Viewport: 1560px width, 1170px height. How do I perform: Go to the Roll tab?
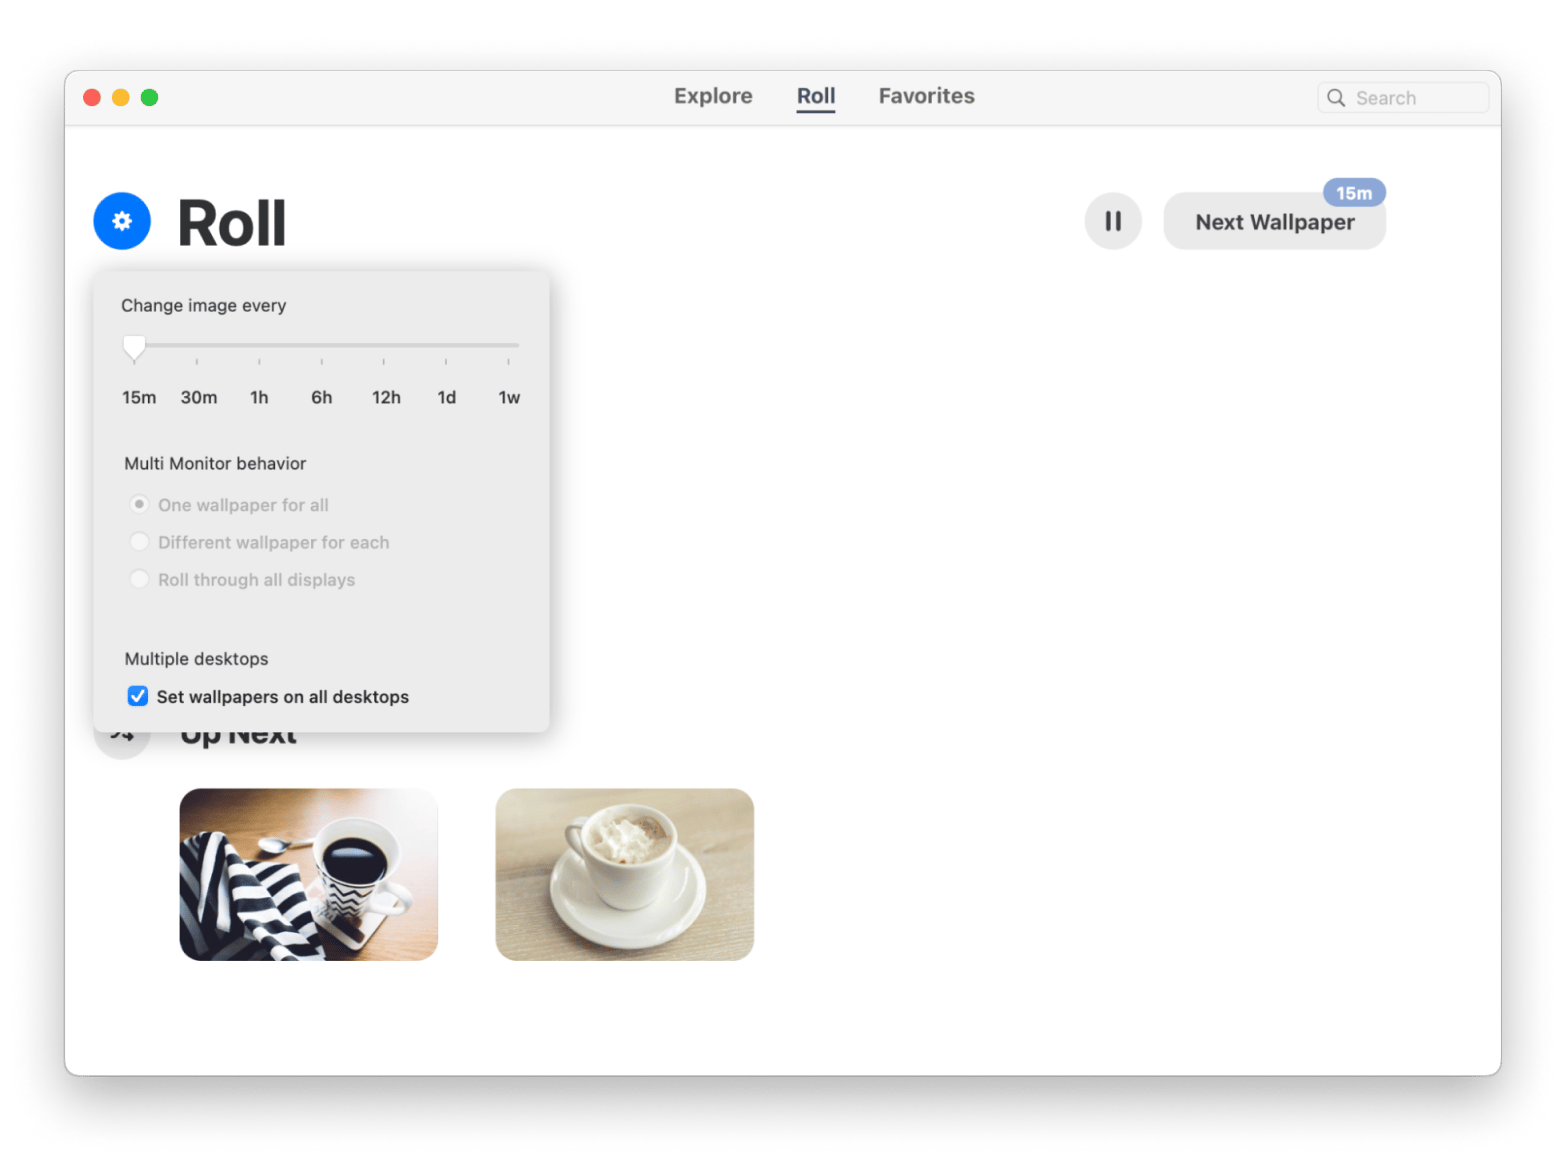coord(816,96)
